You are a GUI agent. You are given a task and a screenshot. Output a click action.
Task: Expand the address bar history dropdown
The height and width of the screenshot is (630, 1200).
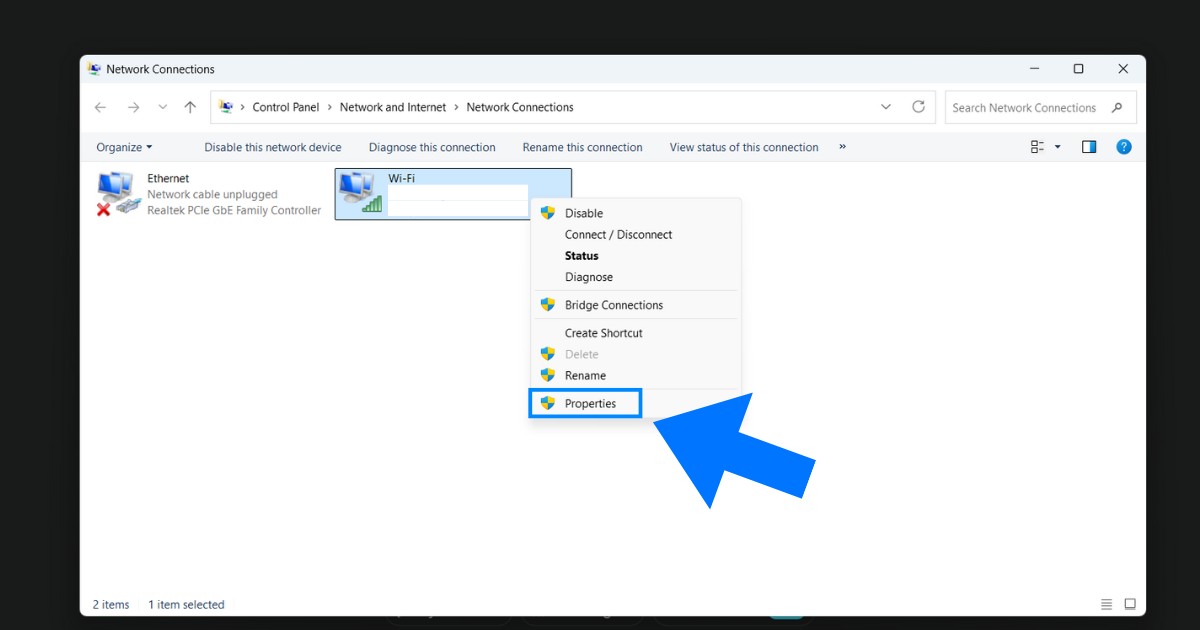[886, 107]
